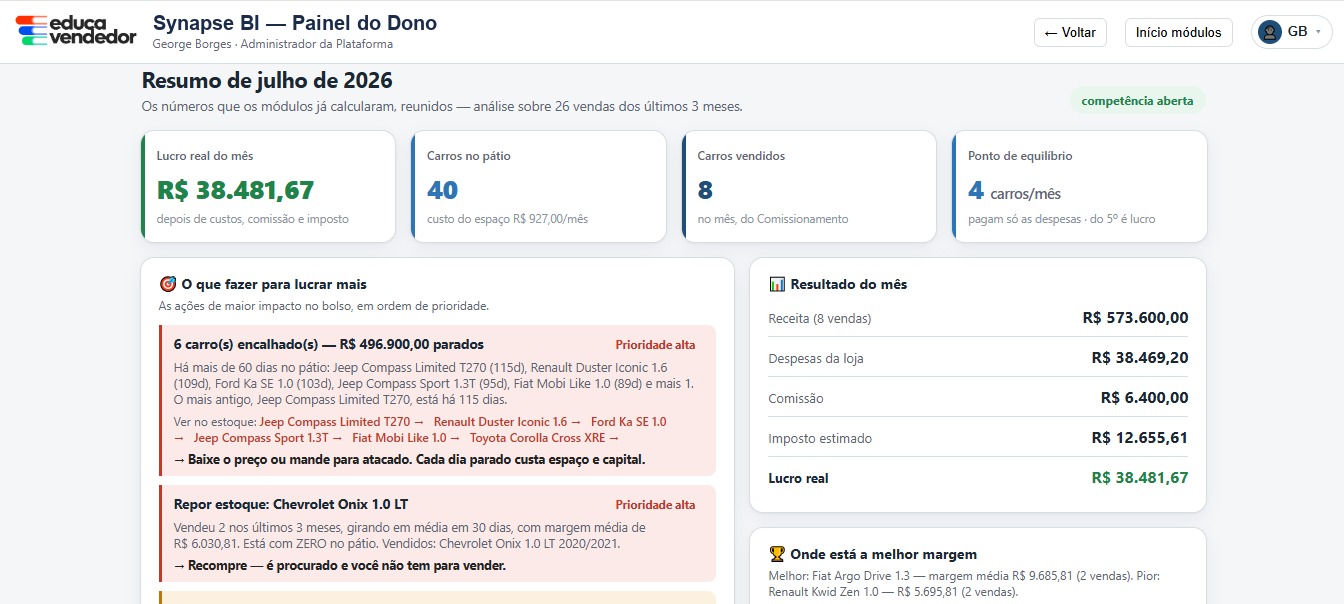The image size is (1344, 604).
Task: Click 'Prioridade alta' on the Repor estoque card
Action: pos(655,505)
